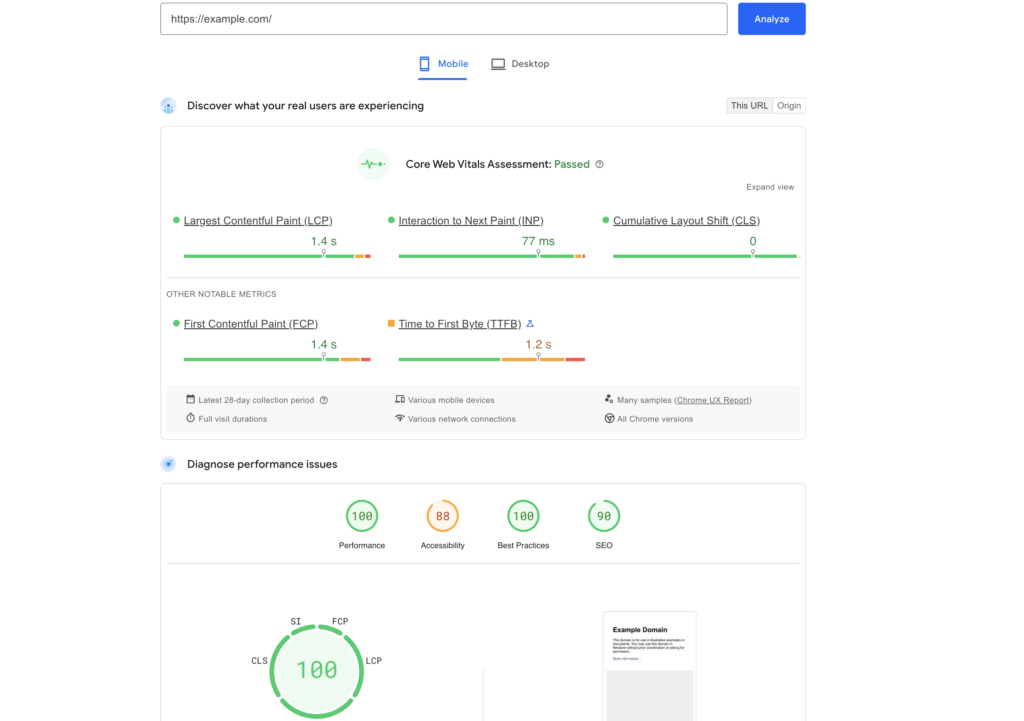The width and height of the screenshot is (1024, 721).
Task: Click the Diagnose performance issues icon
Action: pos(168,464)
